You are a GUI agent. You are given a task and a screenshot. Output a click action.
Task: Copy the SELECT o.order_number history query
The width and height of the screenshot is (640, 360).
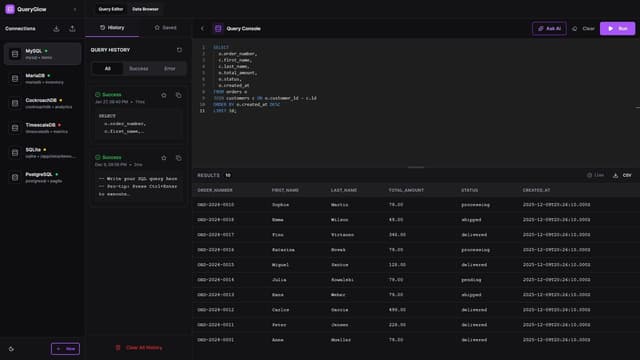[179, 95]
